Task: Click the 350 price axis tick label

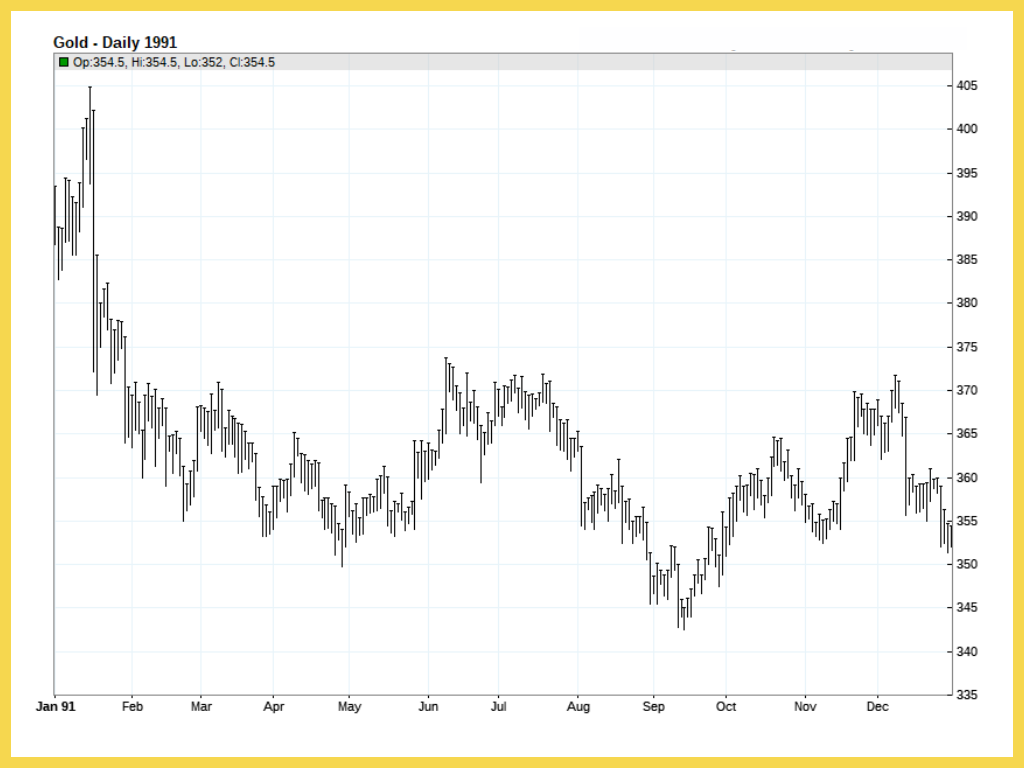Action: coord(967,564)
